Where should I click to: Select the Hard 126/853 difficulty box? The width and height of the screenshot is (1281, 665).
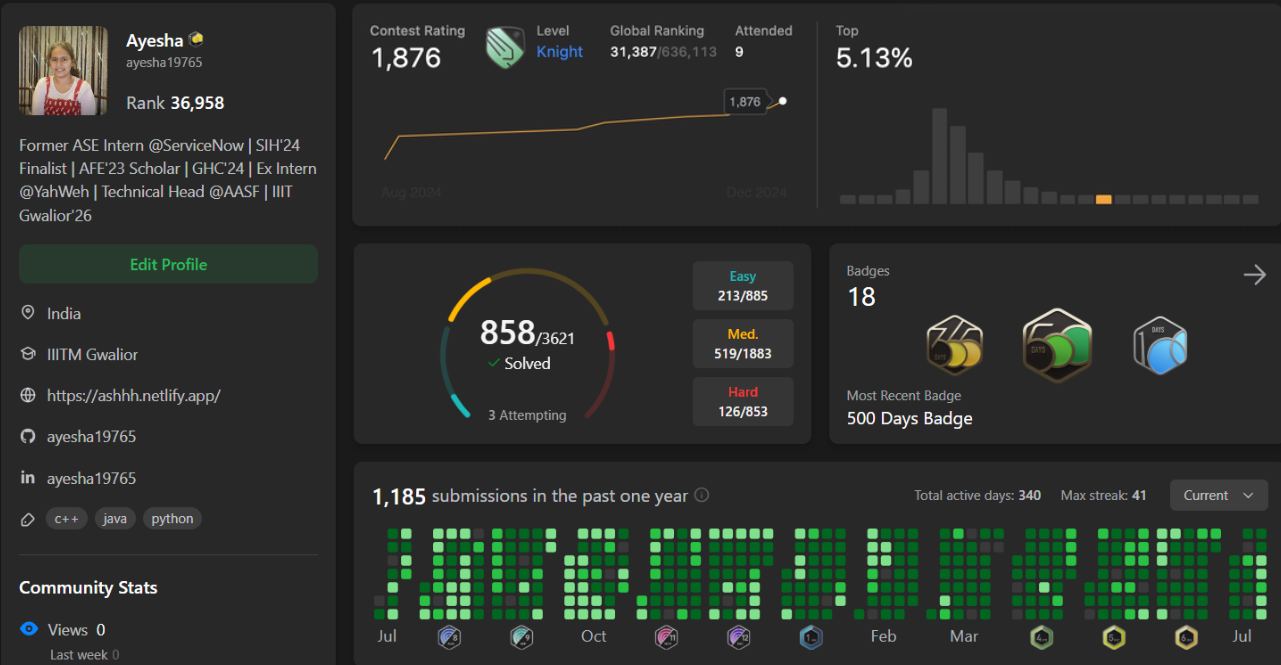742,402
